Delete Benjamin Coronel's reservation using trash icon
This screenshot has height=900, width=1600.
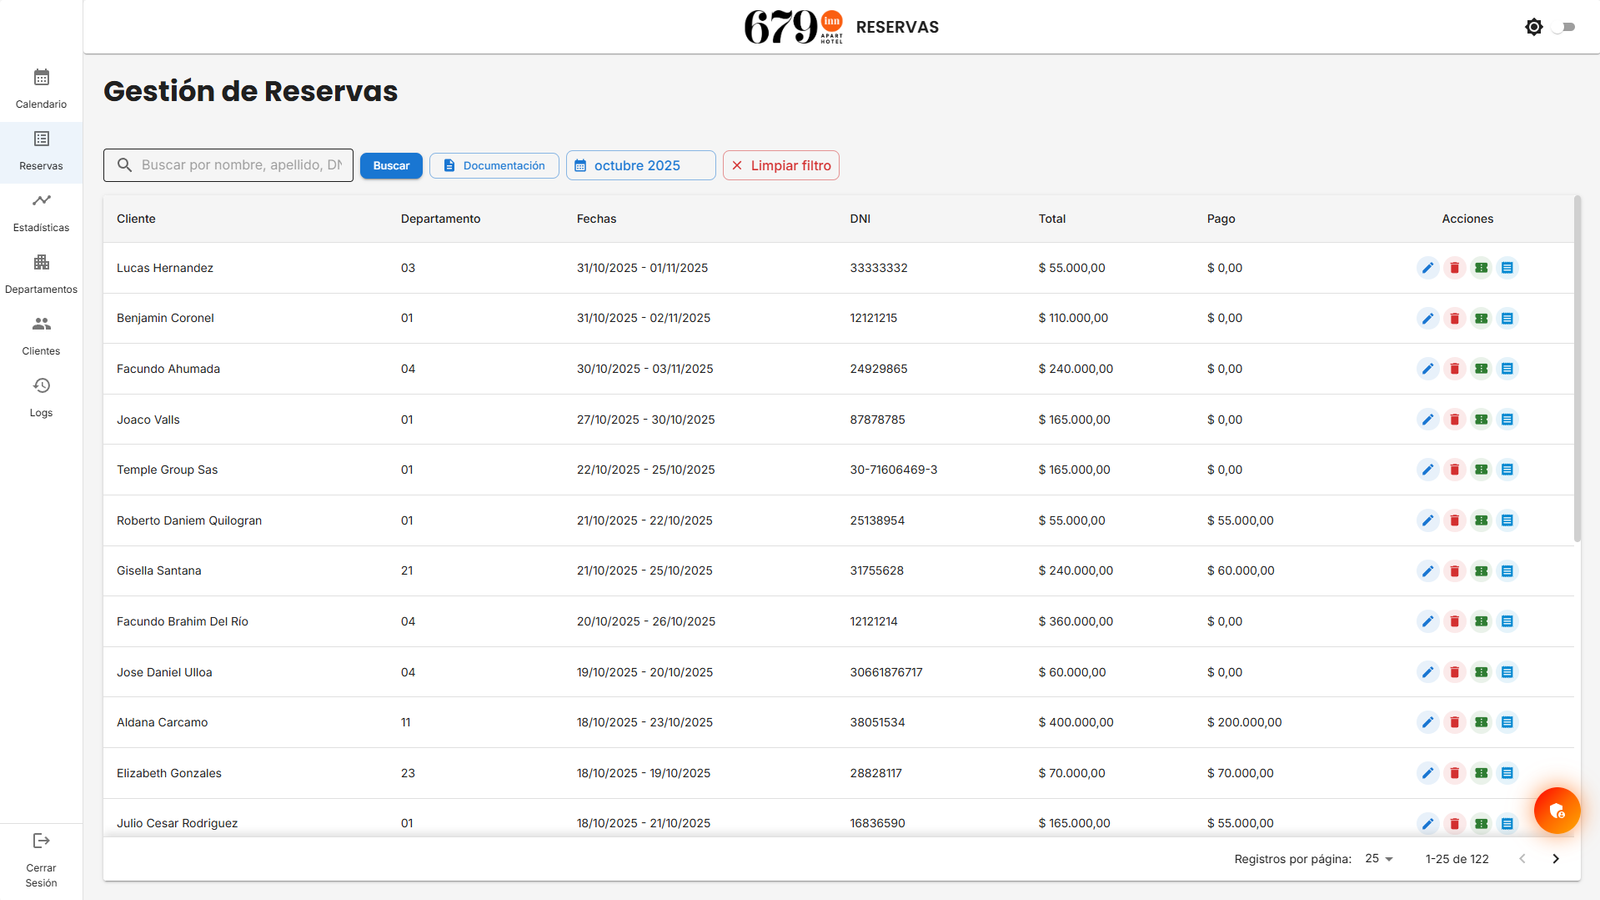point(1454,318)
